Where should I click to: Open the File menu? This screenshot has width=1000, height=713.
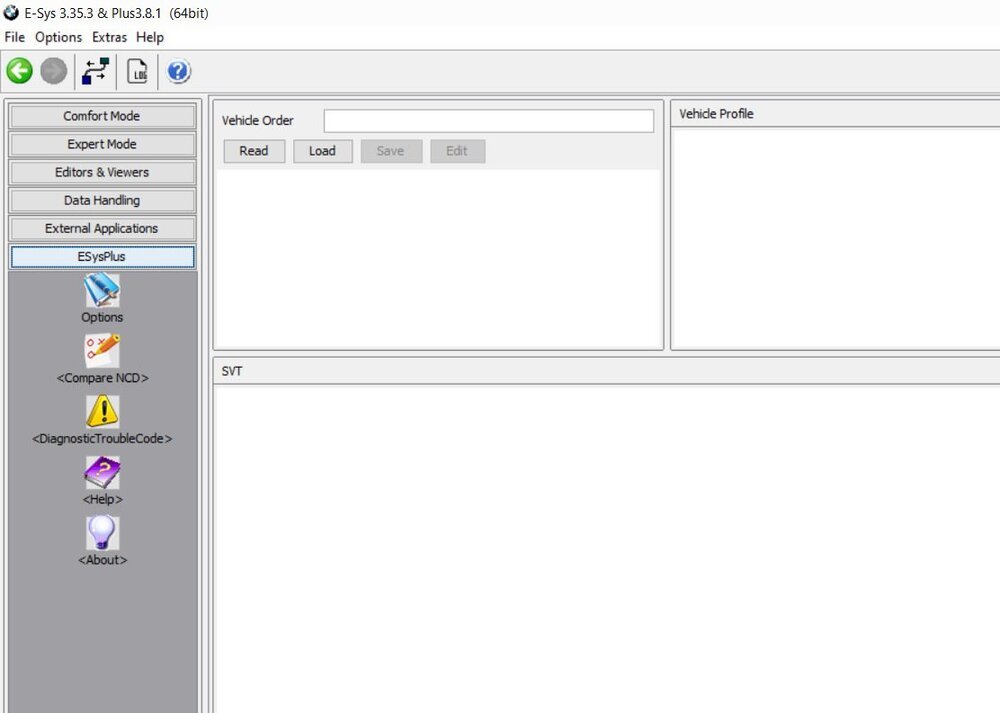(15, 37)
